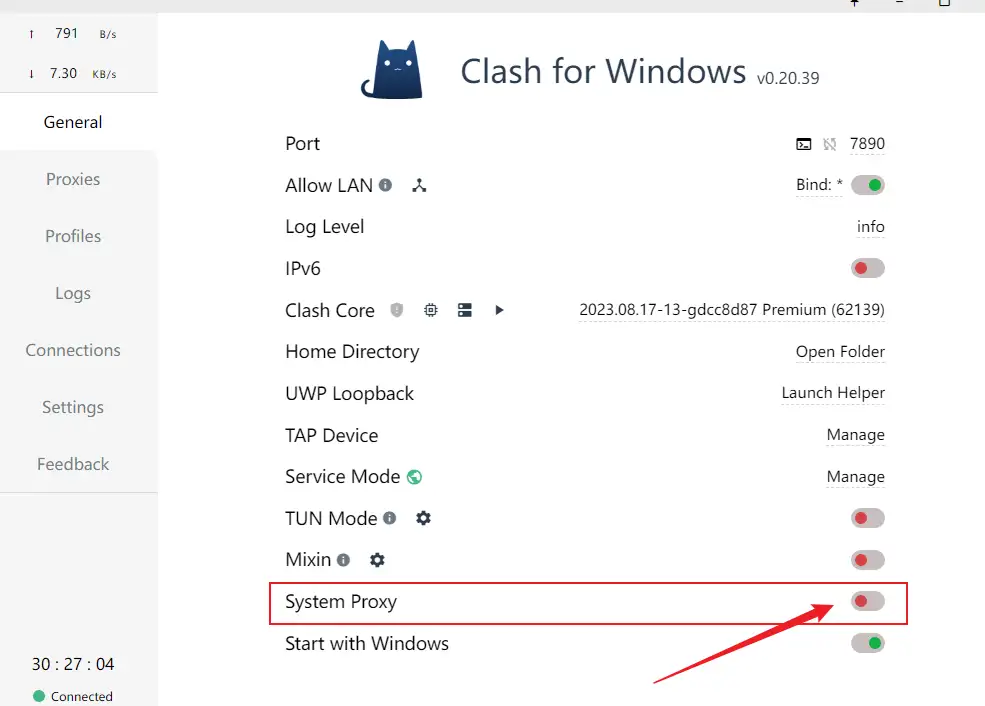This screenshot has height=706, width=985.
Task: Open the Bind address option
Action: click(x=819, y=185)
